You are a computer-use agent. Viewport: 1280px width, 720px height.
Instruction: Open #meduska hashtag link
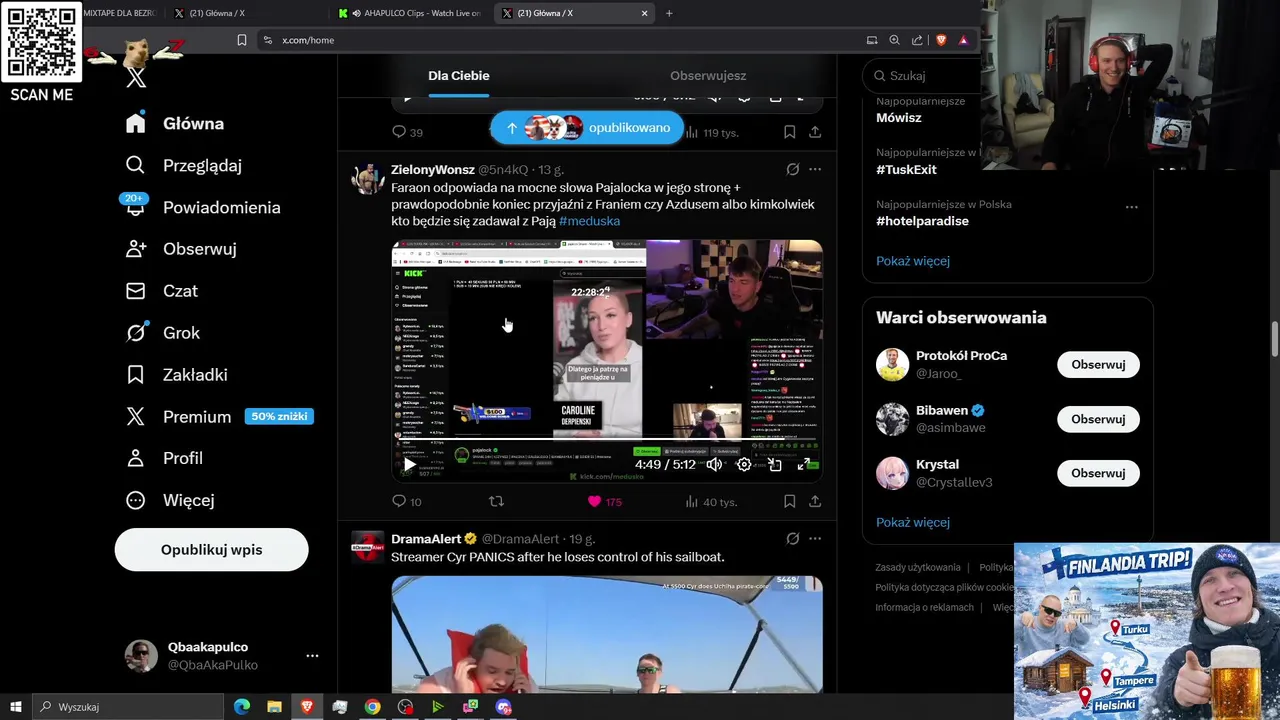click(x=589, y=221)
